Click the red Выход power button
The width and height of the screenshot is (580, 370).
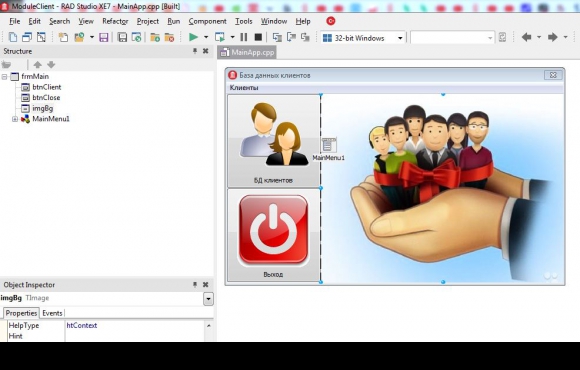click(x=273, y=235)
